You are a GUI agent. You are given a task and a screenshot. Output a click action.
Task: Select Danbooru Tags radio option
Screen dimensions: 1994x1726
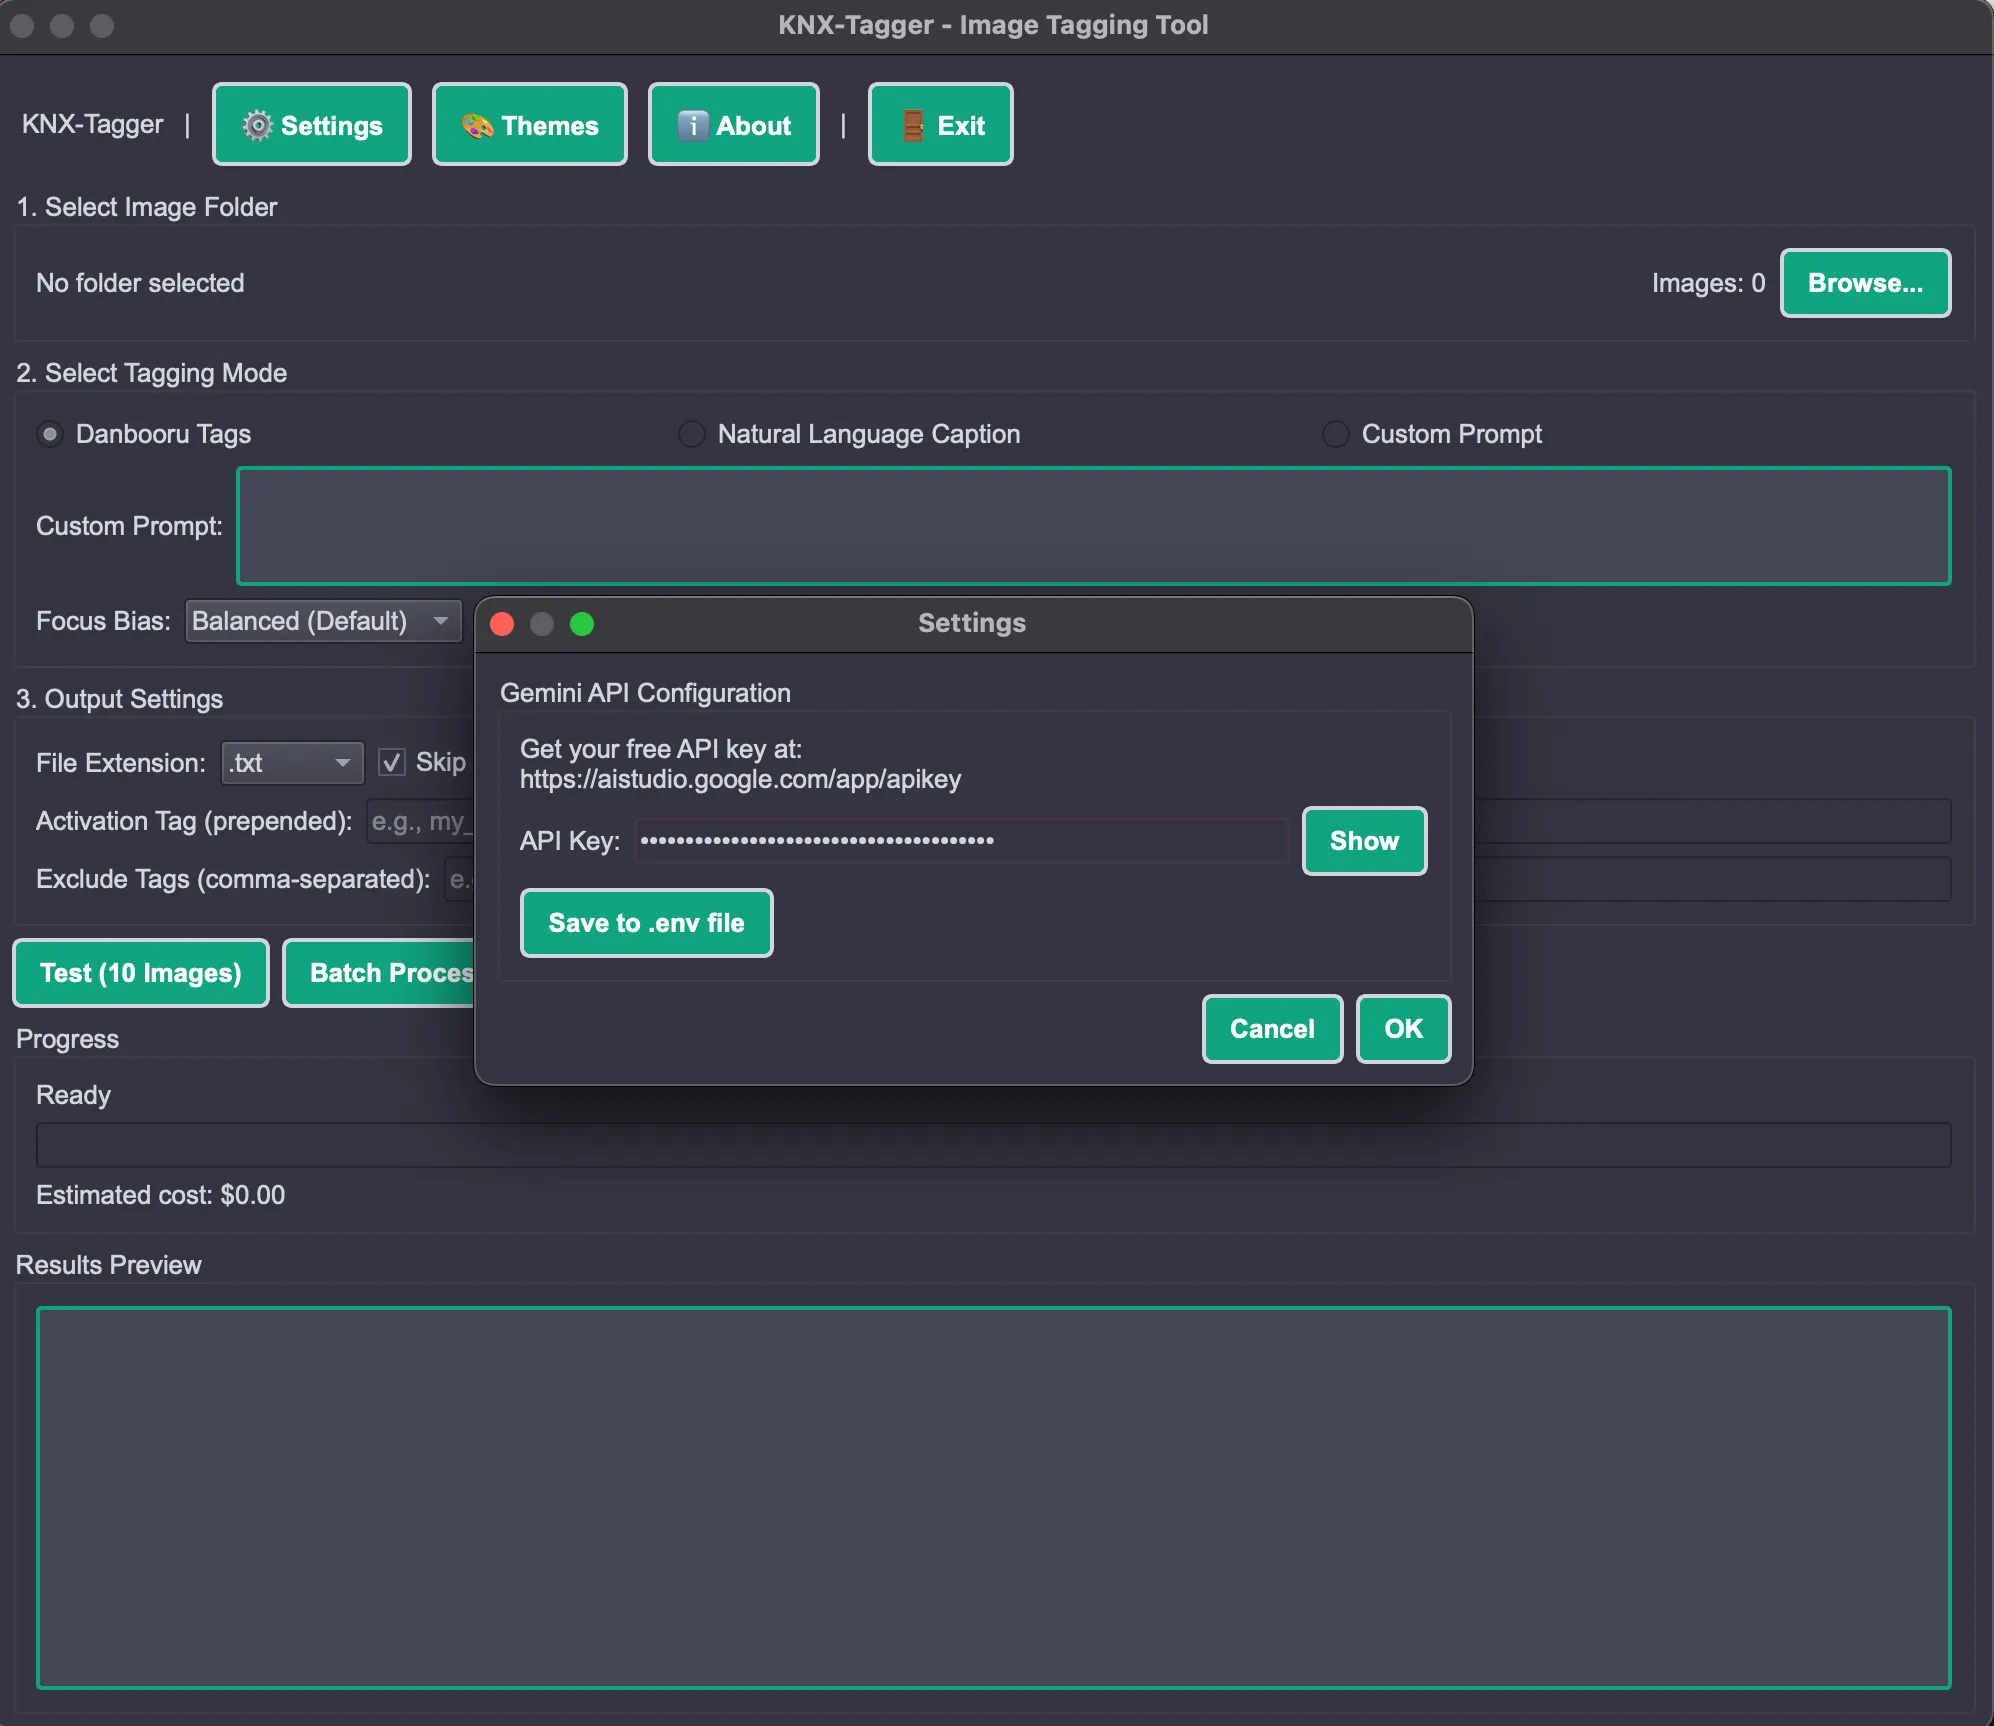click(50, 434)
